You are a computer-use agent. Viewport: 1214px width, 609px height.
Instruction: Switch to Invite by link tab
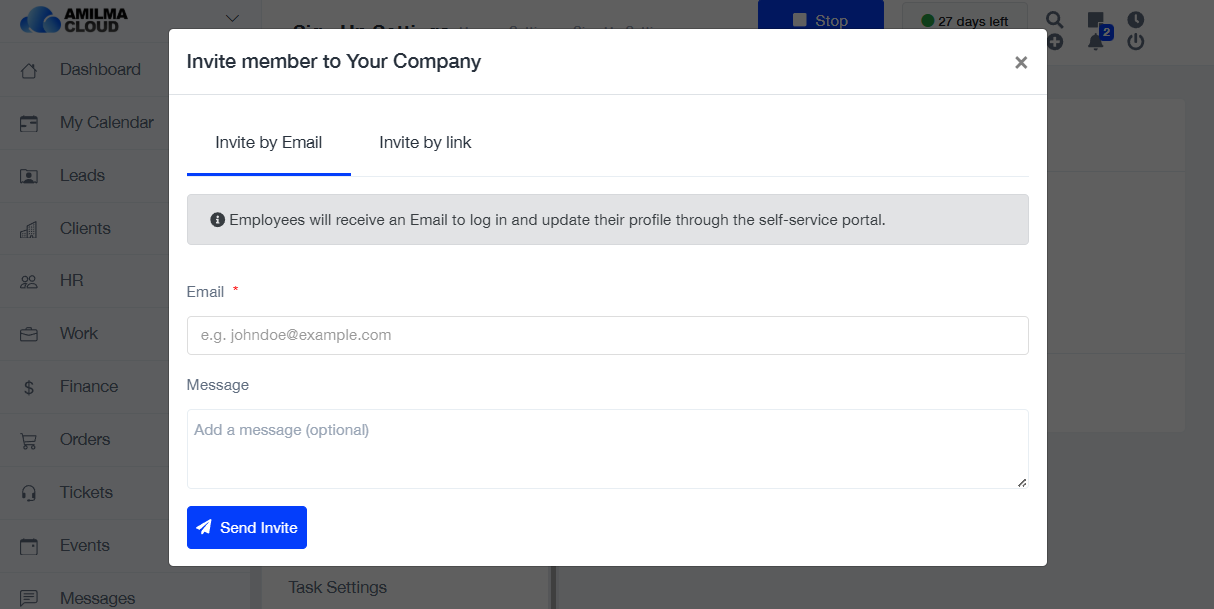[x=425, y=143]
